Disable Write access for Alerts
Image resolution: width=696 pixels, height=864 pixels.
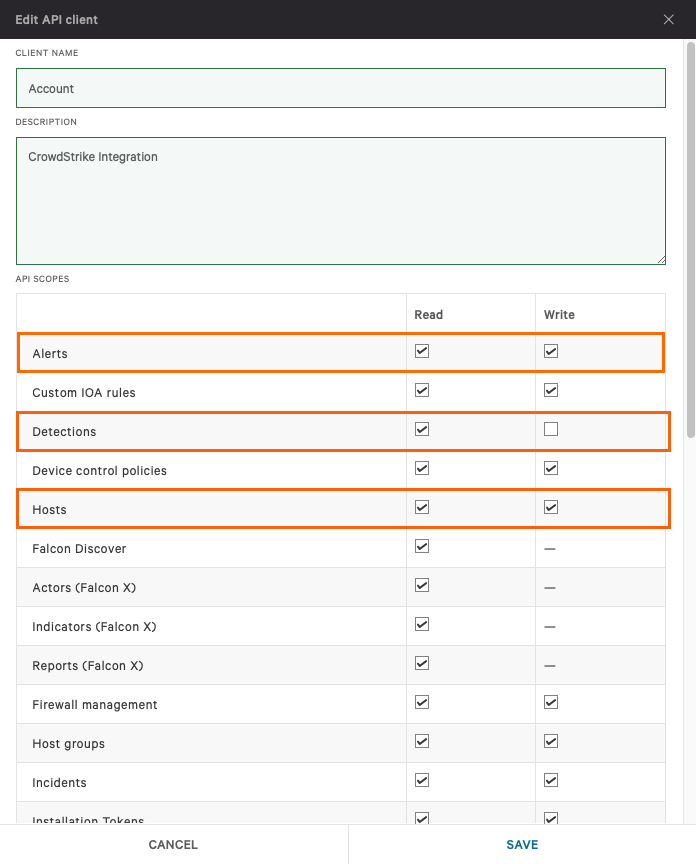(550, 351)
